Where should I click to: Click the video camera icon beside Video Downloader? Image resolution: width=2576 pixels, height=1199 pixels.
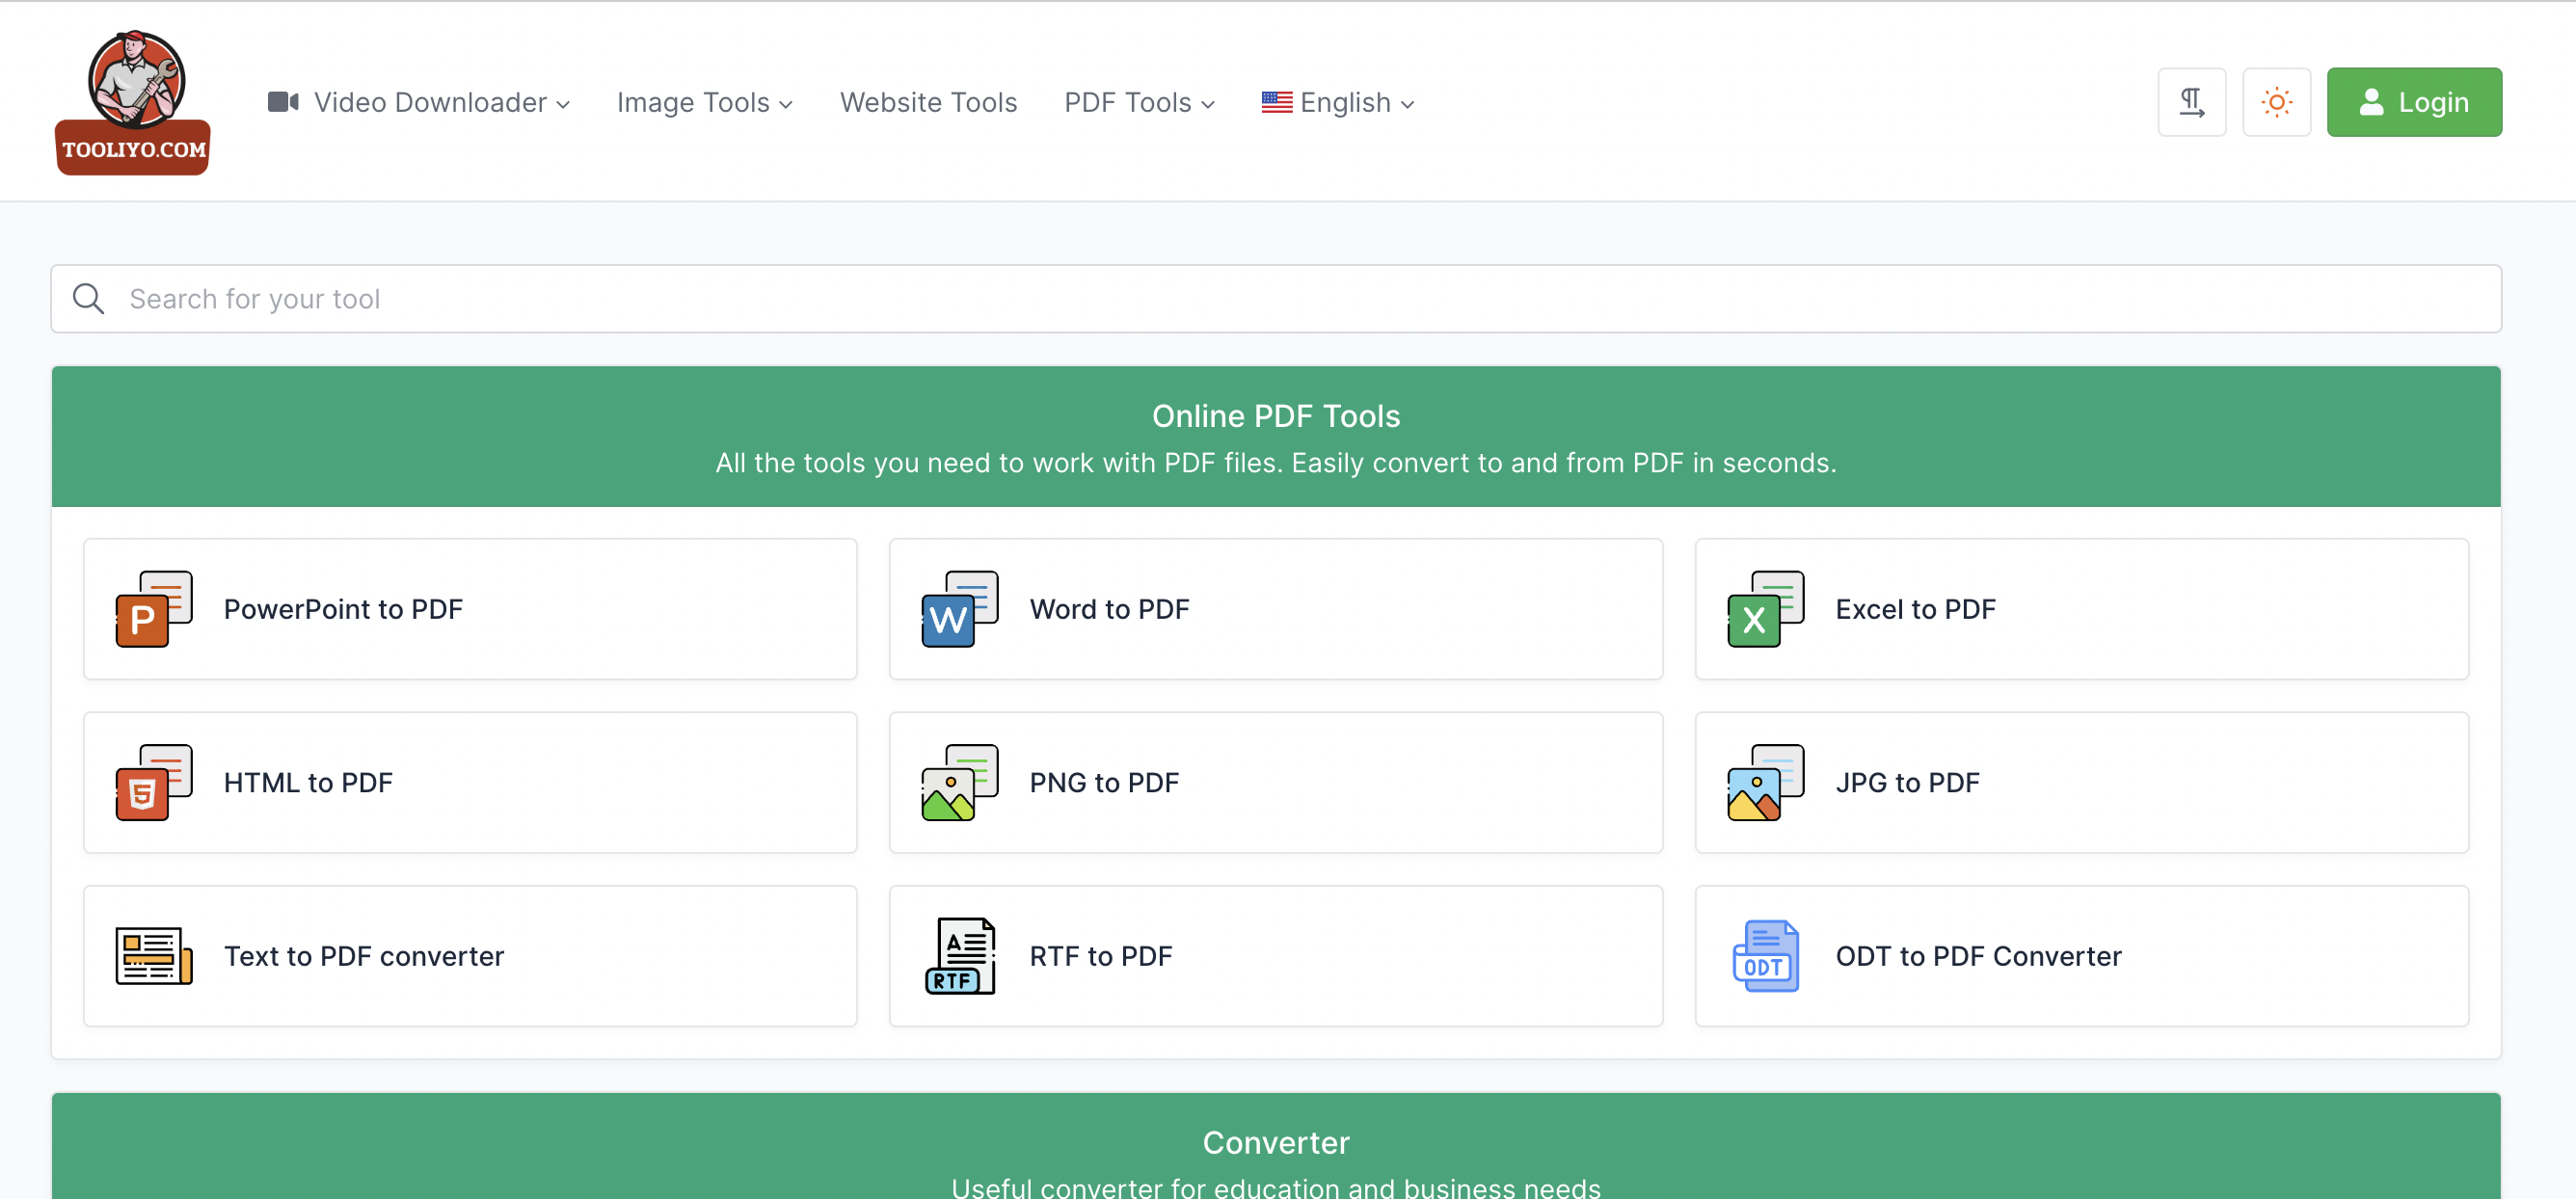[283, 102]
